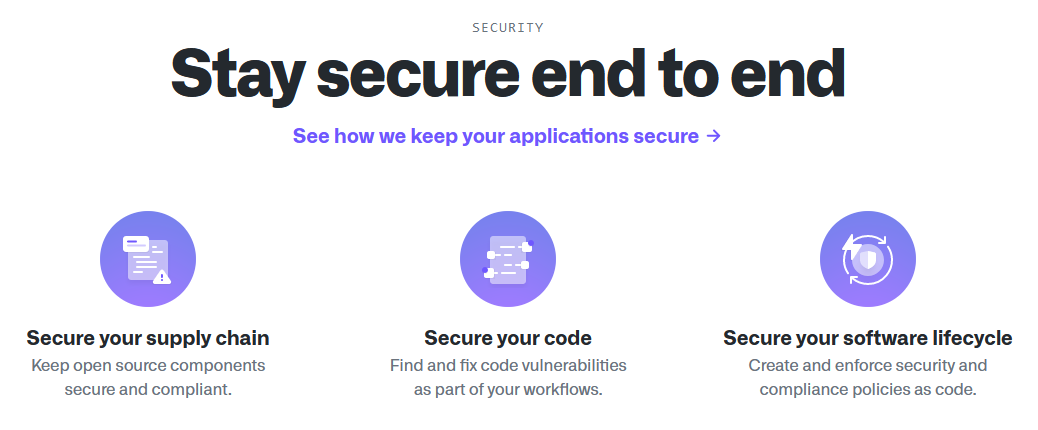Click 'compliance policies as code.' text line
1038x430 pixels.
click(867, 389)
